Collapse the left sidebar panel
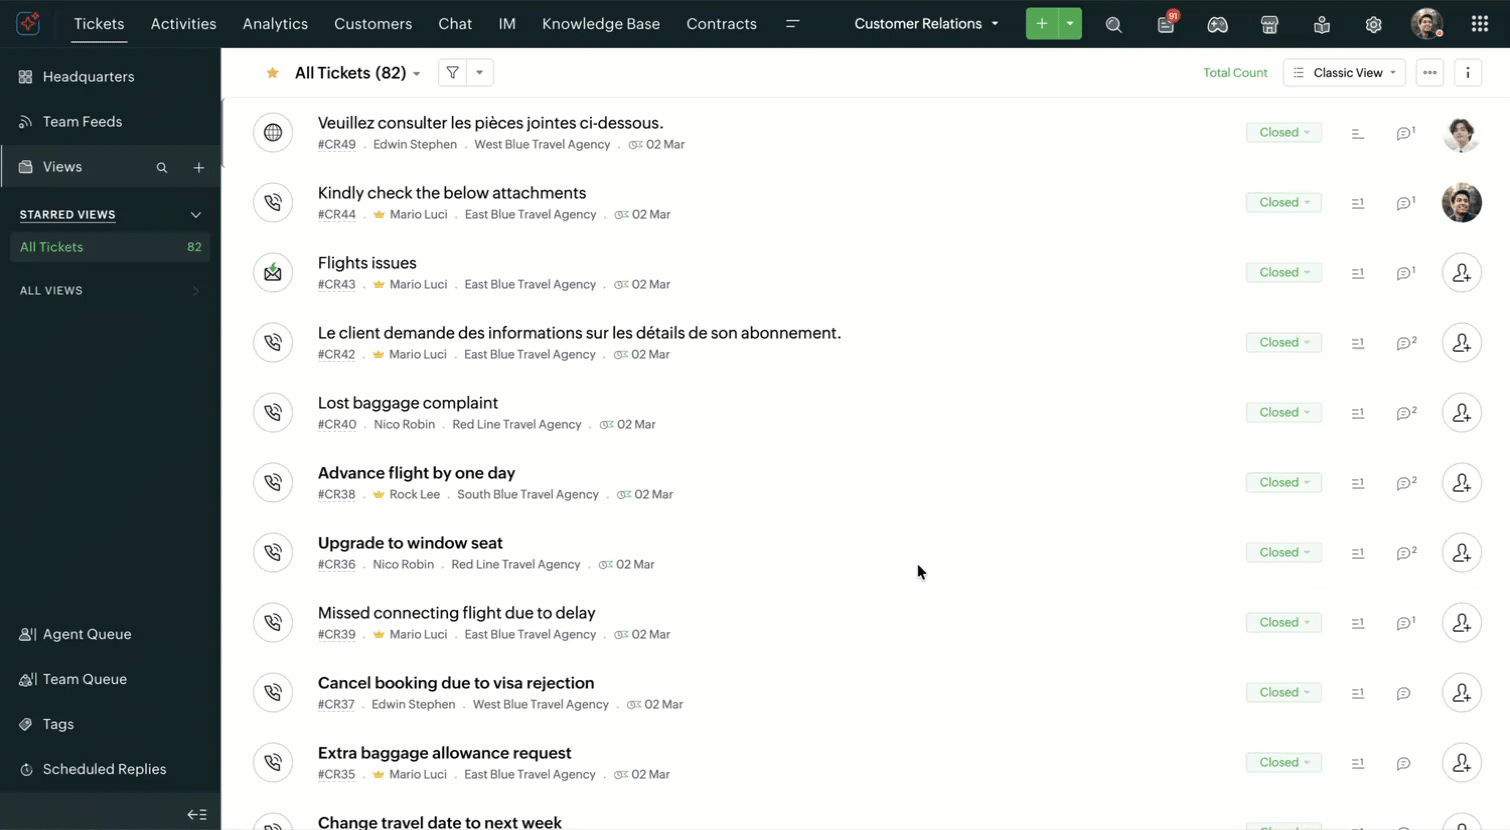1510x830 pixels. [197, 815]
